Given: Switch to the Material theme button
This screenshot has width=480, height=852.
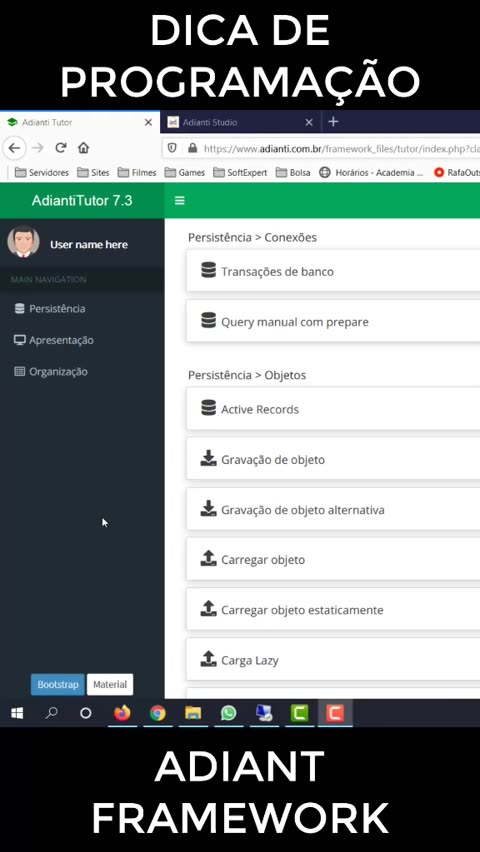Looking at the screenshot, I should click(x=110, y=685).
